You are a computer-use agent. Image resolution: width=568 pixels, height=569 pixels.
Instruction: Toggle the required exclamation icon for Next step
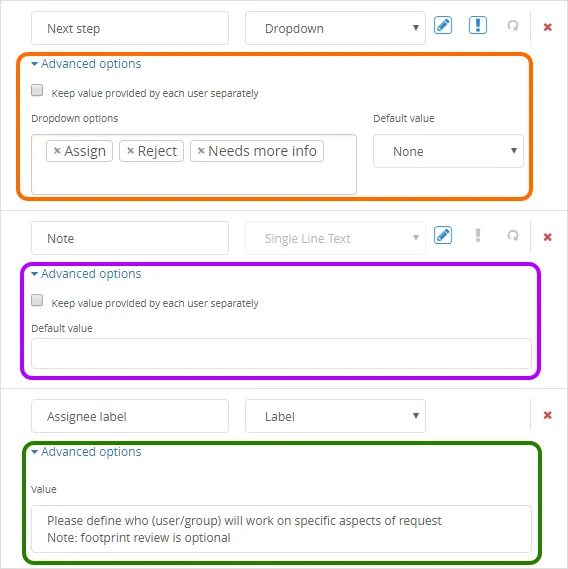point(478,25)
